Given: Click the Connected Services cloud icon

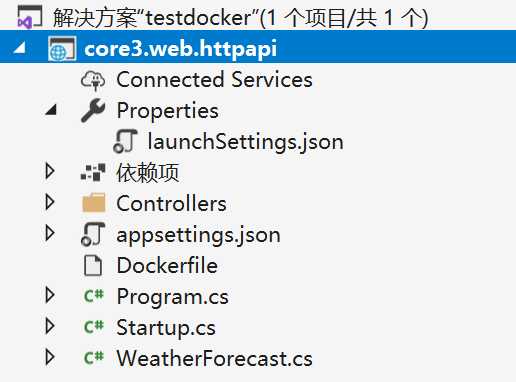Looking at the screenshot, I should [93, 80].
